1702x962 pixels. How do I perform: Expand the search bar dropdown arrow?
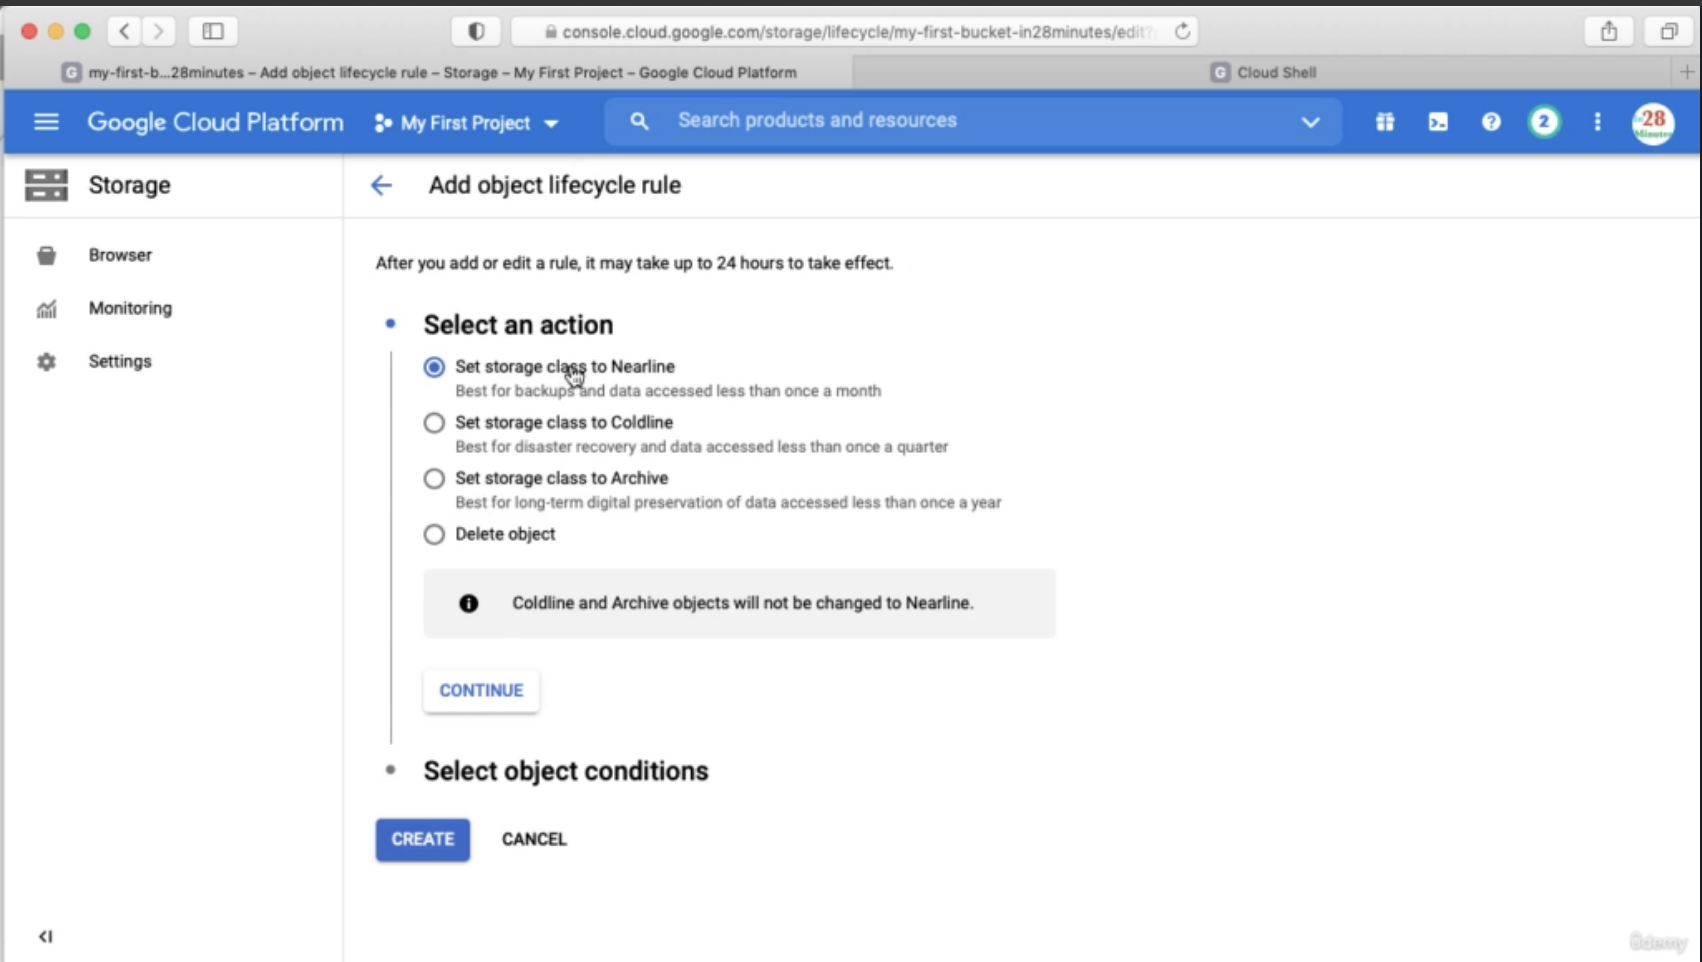(x=1310, y=122)
